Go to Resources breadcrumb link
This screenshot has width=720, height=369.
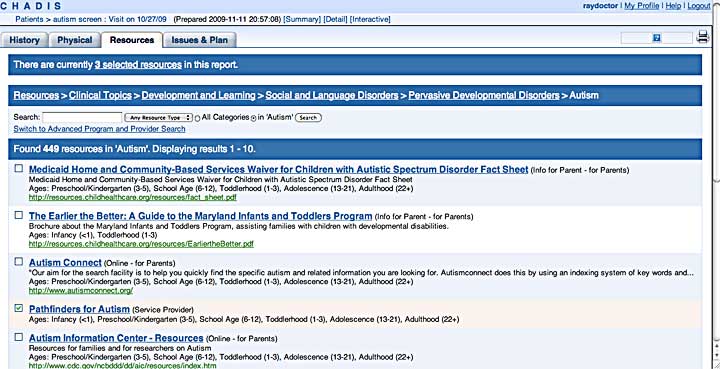pos(36,95)
